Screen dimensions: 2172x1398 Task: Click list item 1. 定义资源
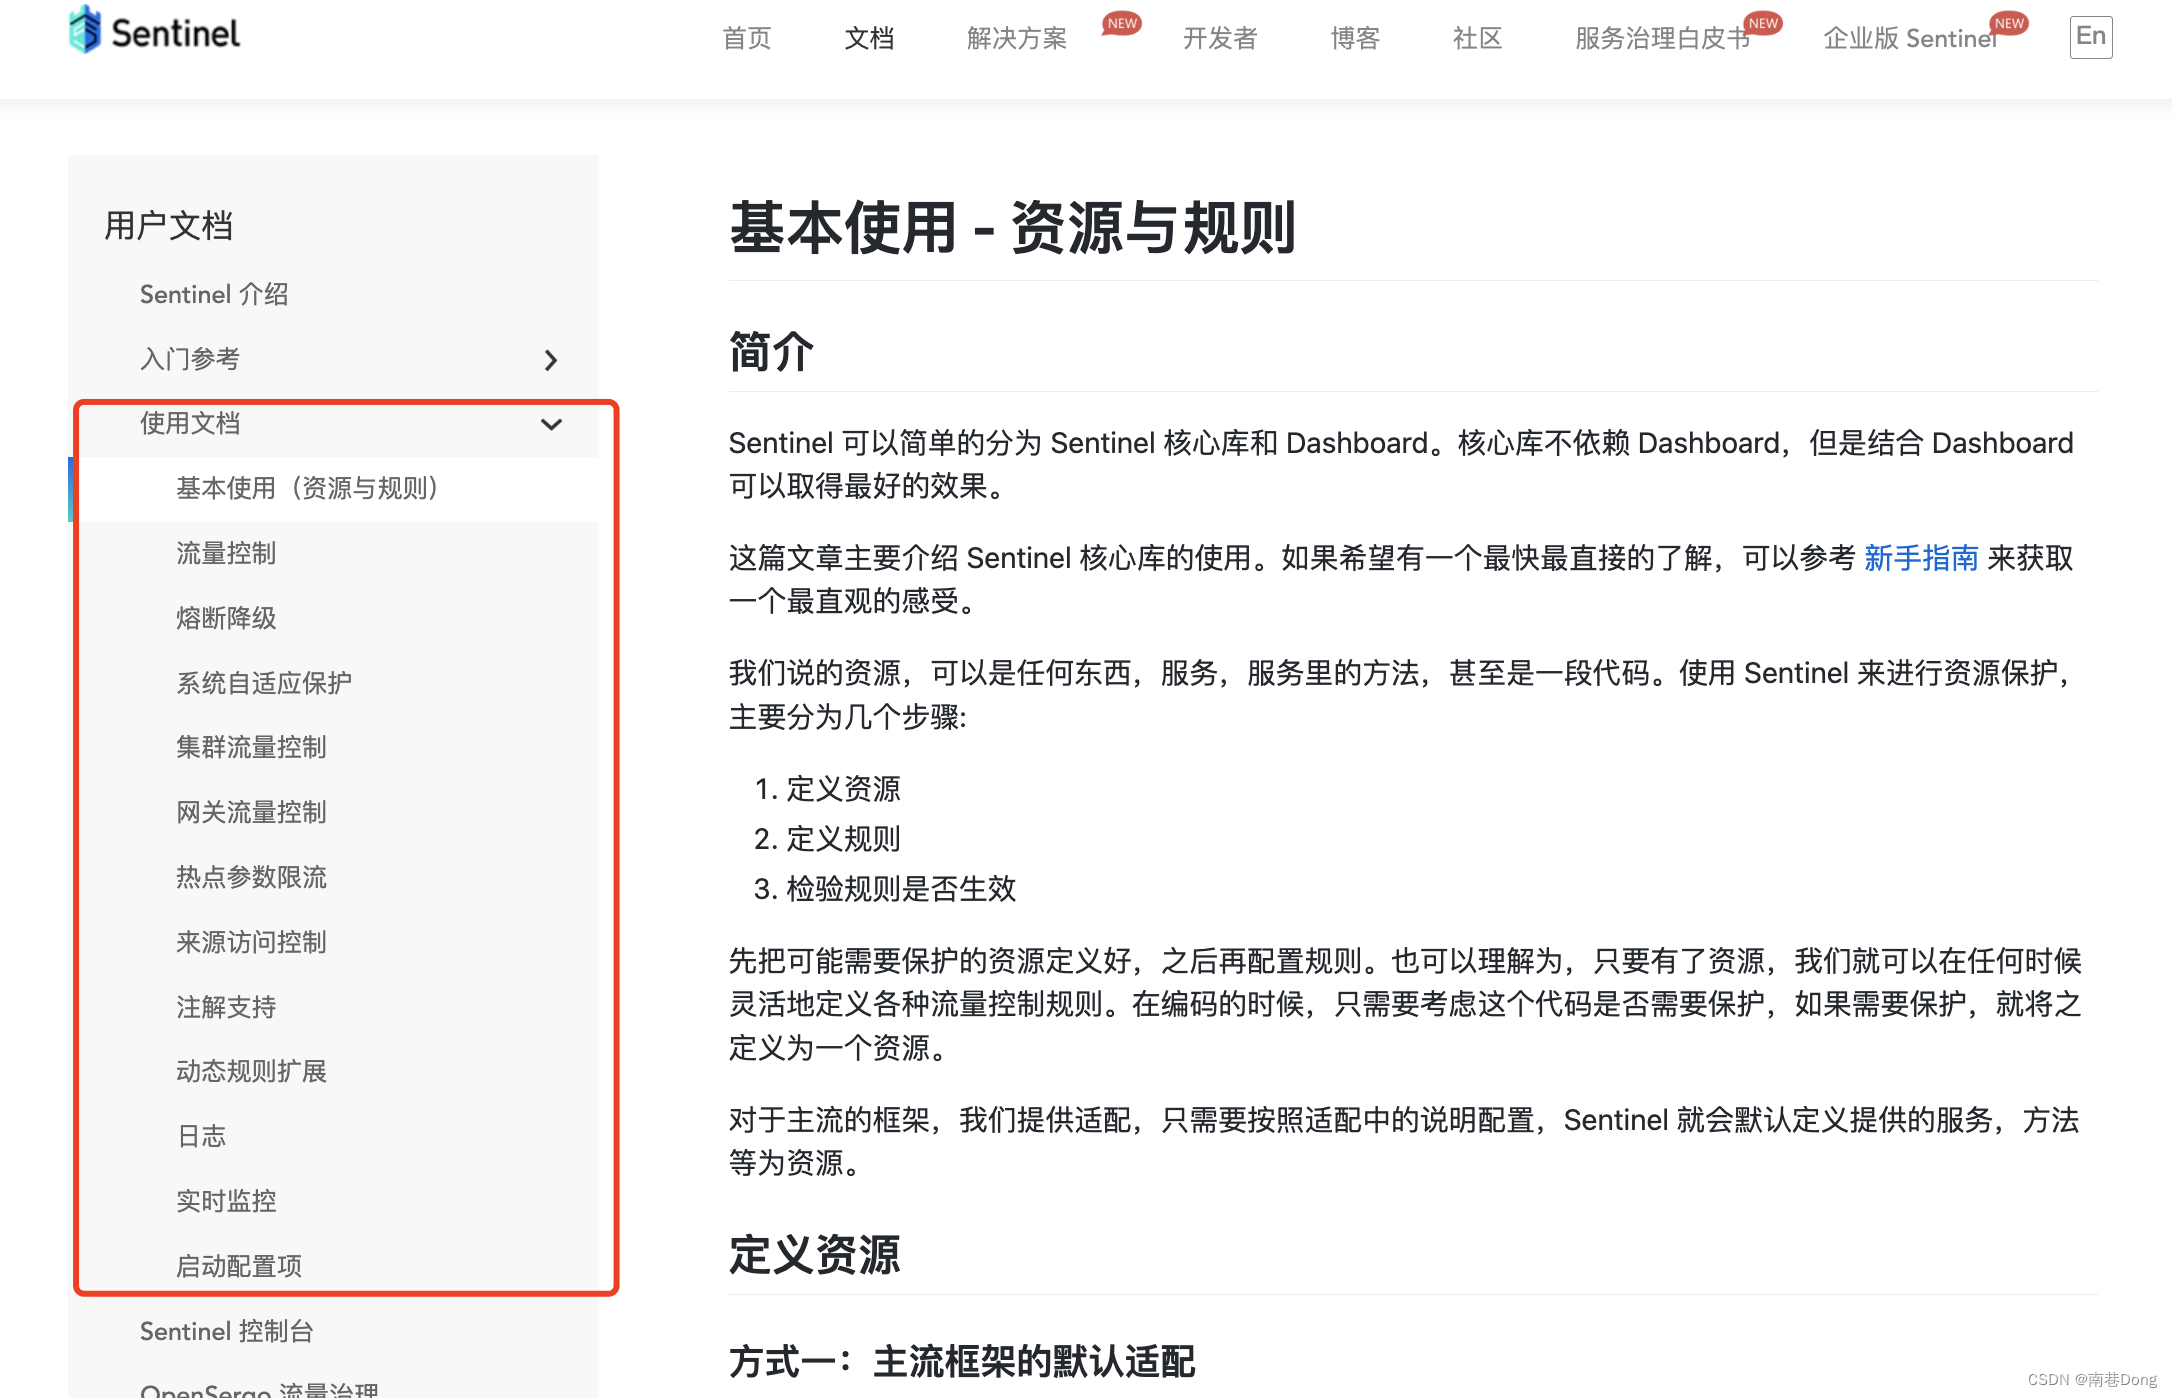pos(828,789)
